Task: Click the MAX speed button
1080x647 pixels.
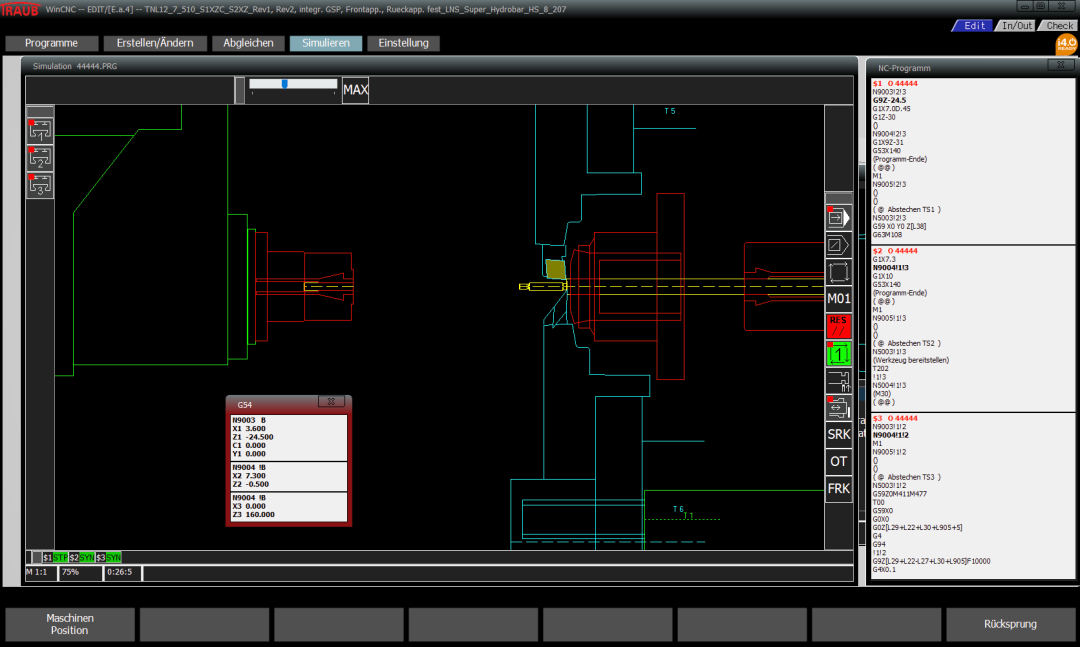Action: [x=355, y=90]
